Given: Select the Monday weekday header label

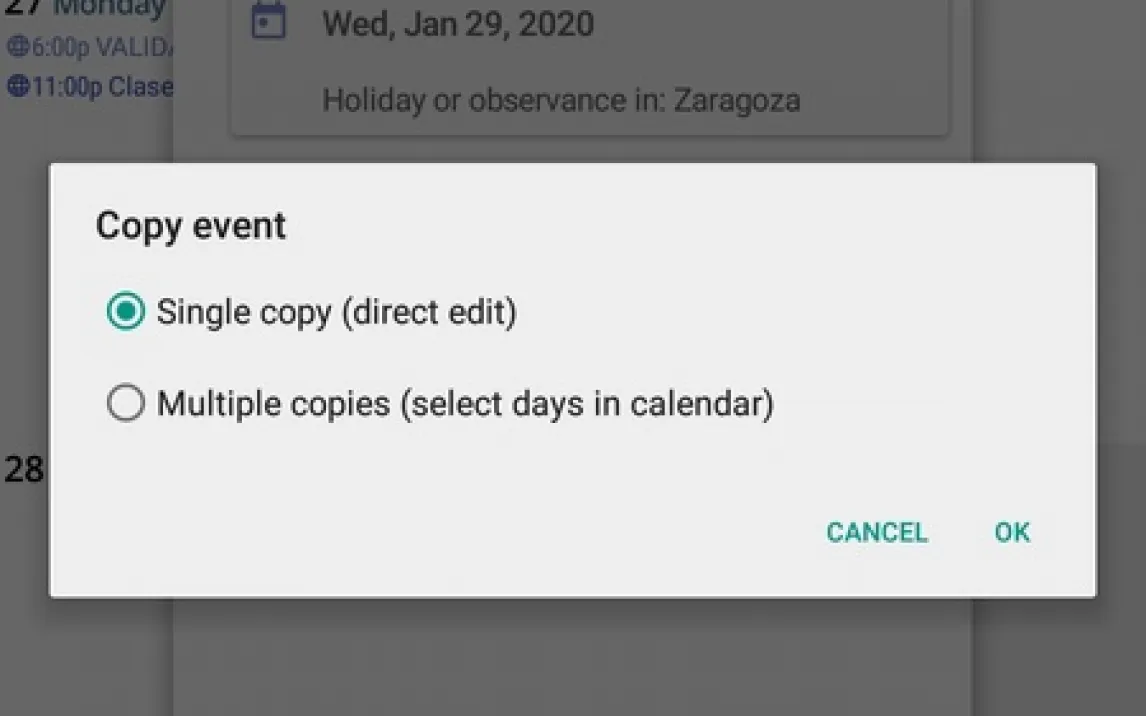Looking at the screenshot, I should [108, 8].
